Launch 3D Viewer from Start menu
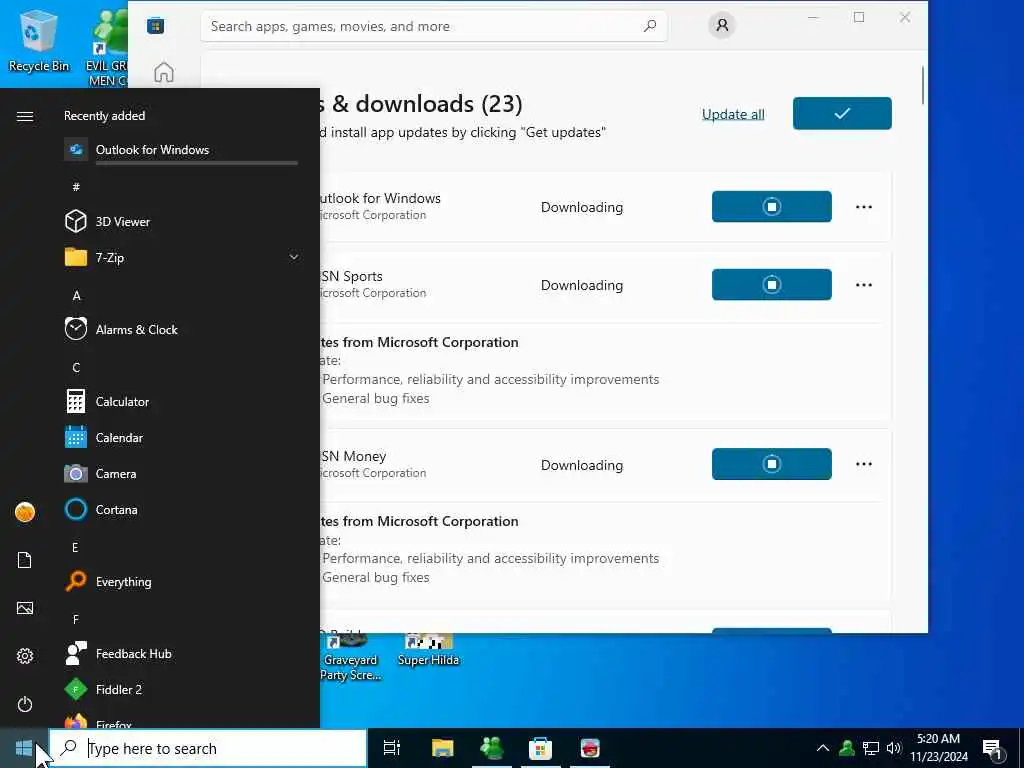 (180, 222)
